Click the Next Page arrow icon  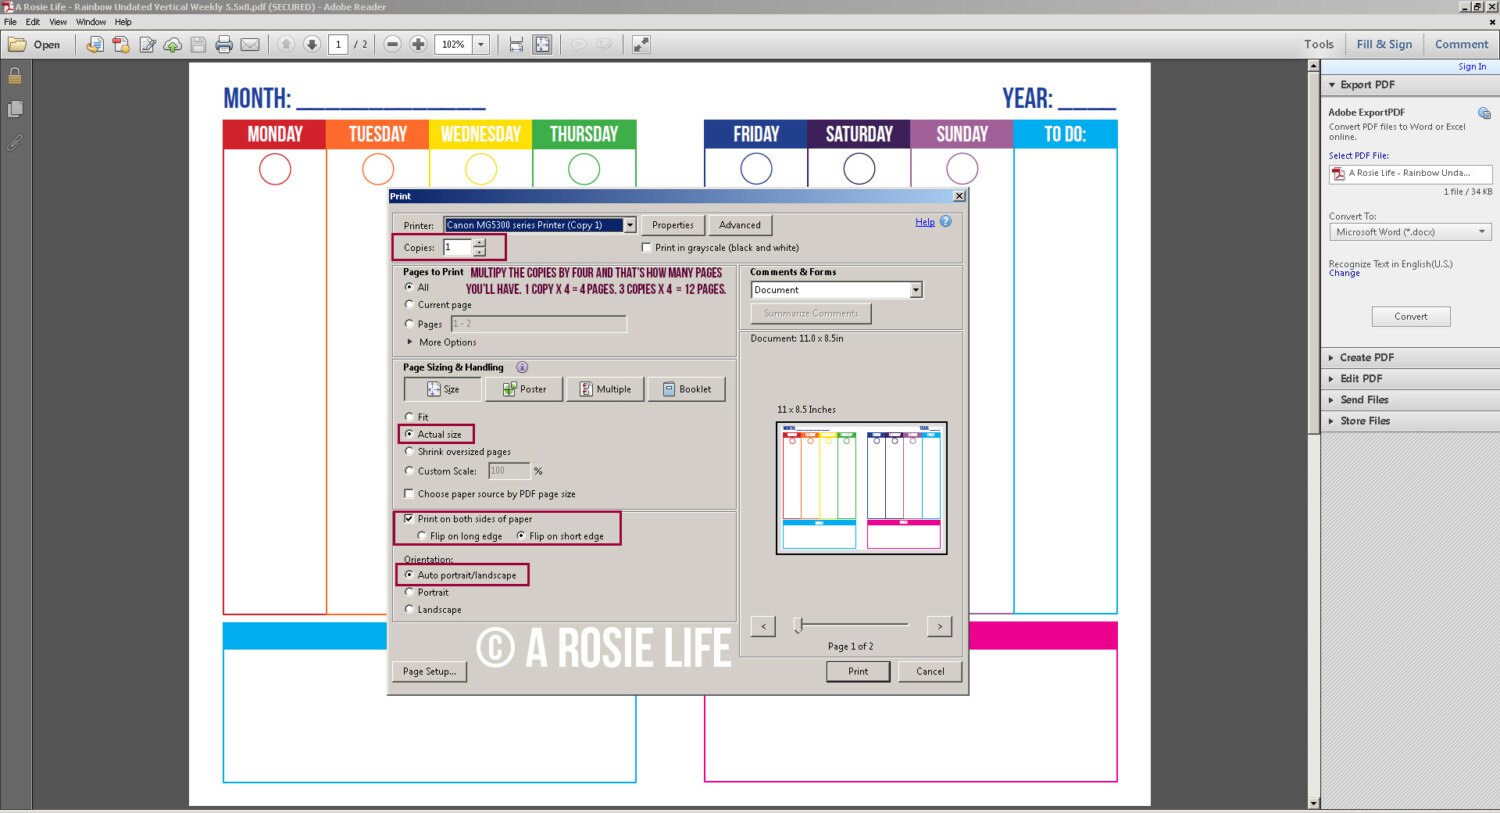(x=312, y=44)
